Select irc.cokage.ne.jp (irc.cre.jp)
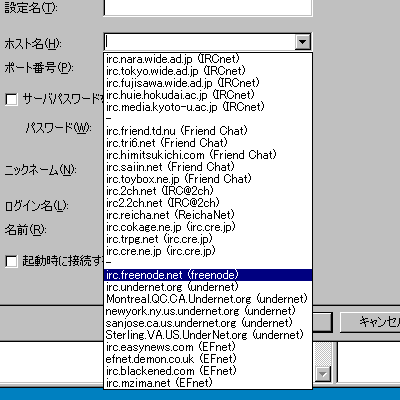 coord(208,227)
